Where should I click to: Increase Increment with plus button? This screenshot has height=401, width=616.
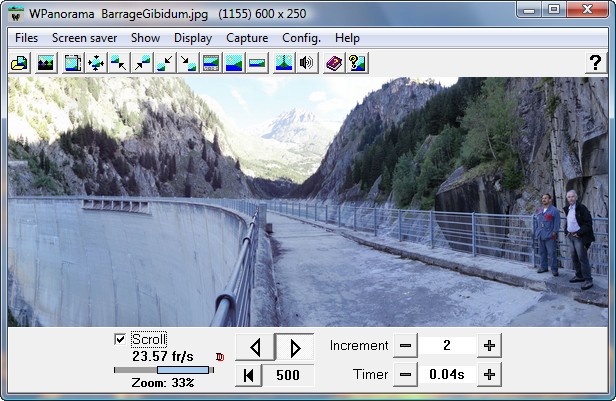(x=489, y=346)
